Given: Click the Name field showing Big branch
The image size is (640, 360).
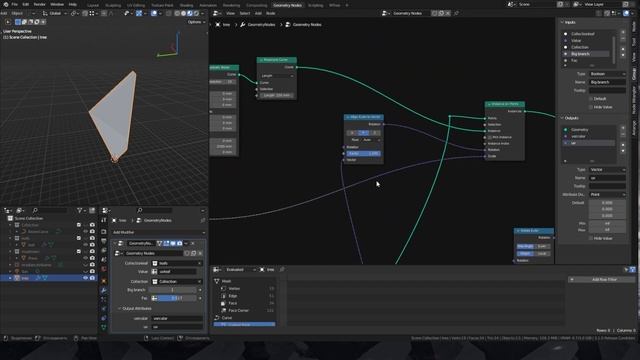Looking at the screenshot, I should (x=607, y=82).
